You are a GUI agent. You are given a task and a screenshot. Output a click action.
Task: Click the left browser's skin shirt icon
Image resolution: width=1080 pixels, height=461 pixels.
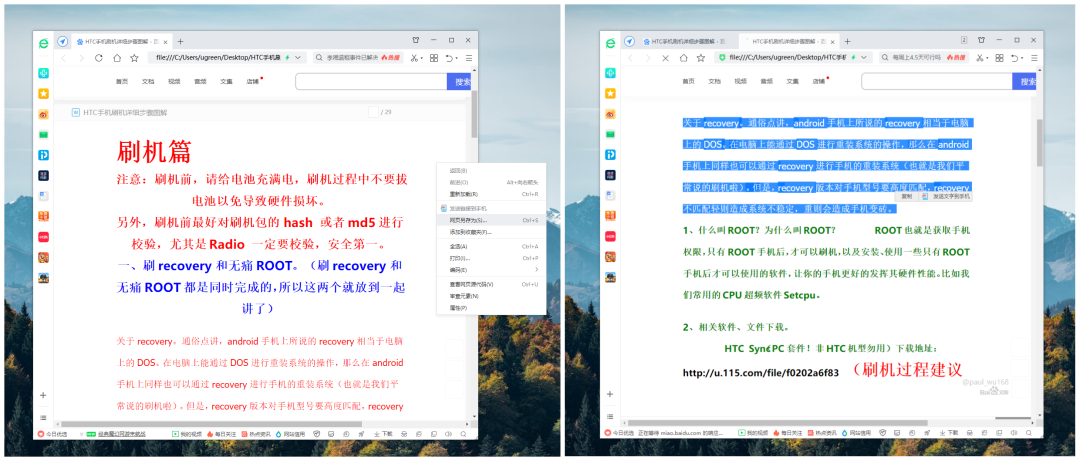click(x=416, y=41)
